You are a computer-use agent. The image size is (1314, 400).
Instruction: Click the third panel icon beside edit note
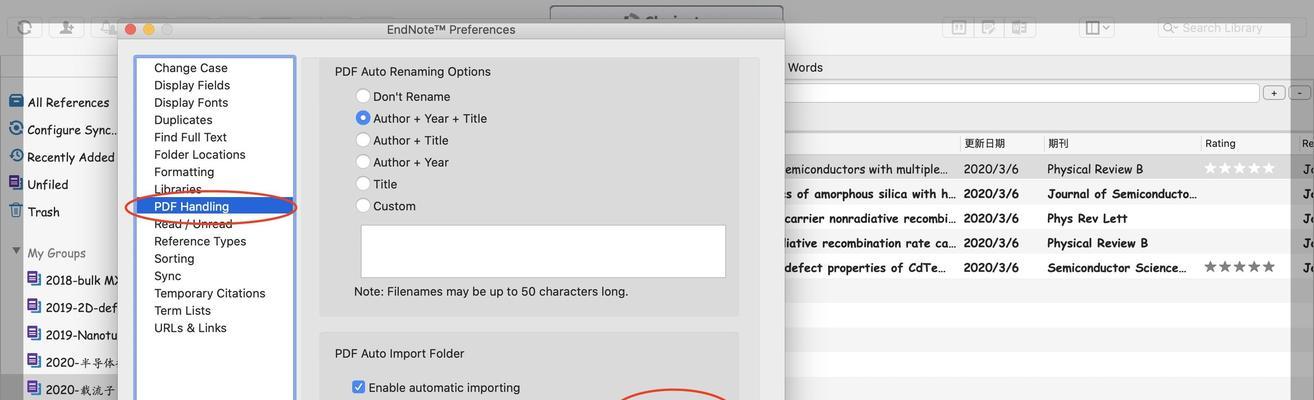(x=1019, y=28)
